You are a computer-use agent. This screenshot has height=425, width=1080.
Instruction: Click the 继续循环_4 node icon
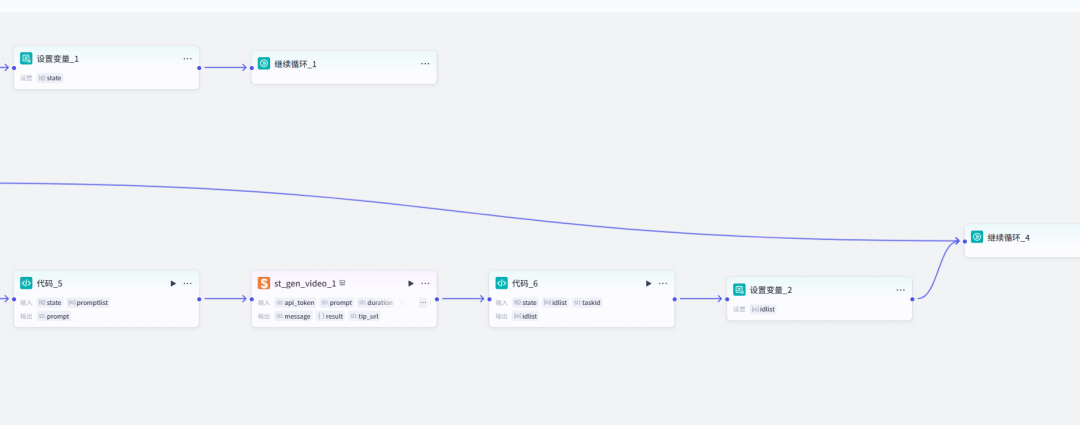tap(977, 237)
